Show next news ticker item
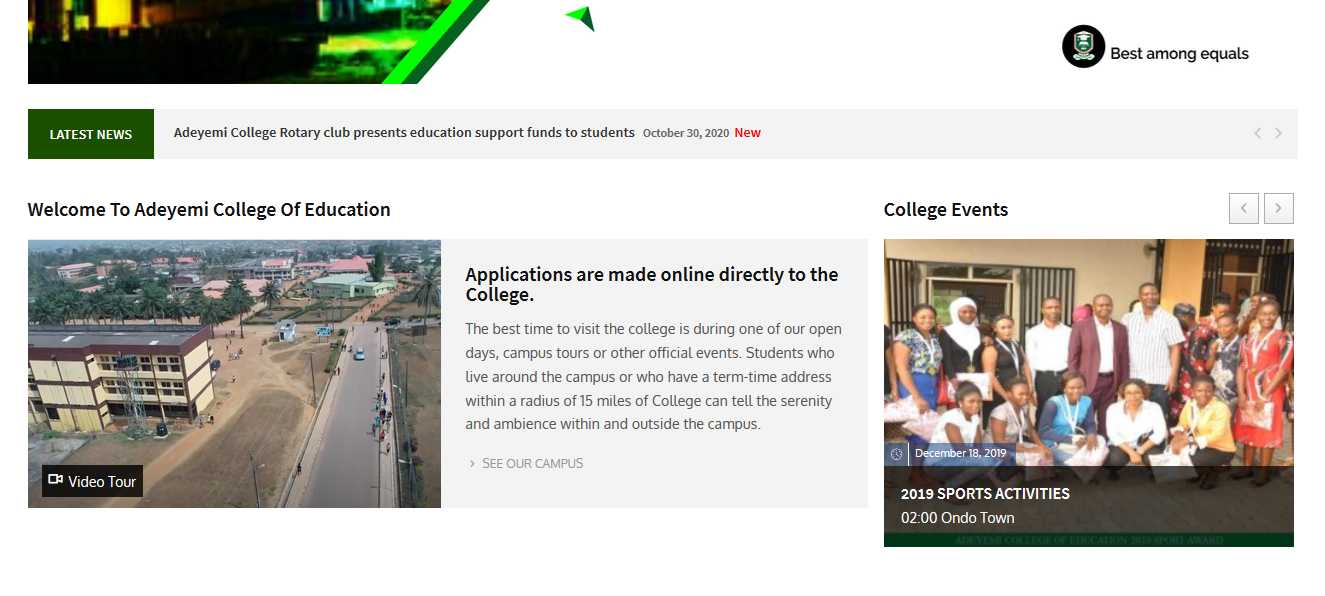1325x596 pixels. click(1278, 134)
